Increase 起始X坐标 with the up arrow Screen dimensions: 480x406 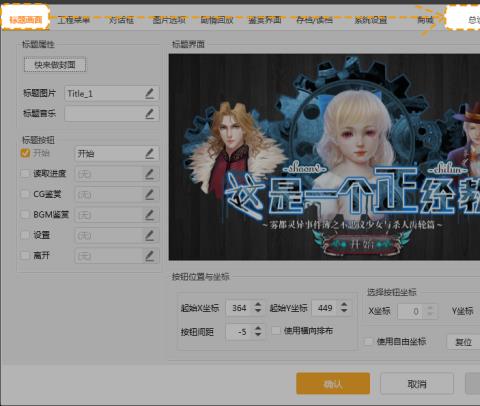258,304
